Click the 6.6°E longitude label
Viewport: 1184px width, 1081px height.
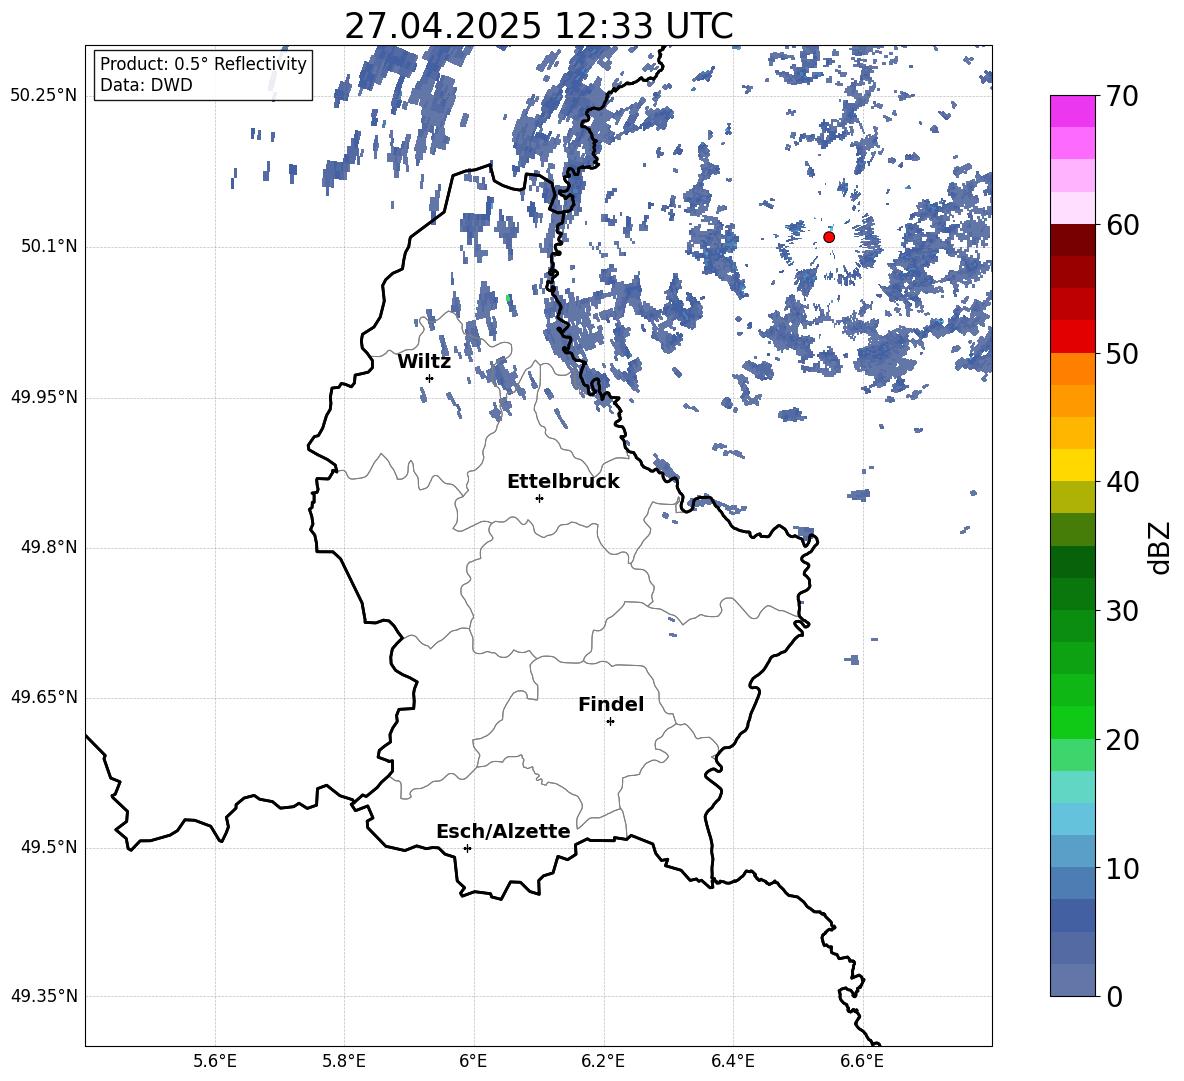tap(862, 1061)
